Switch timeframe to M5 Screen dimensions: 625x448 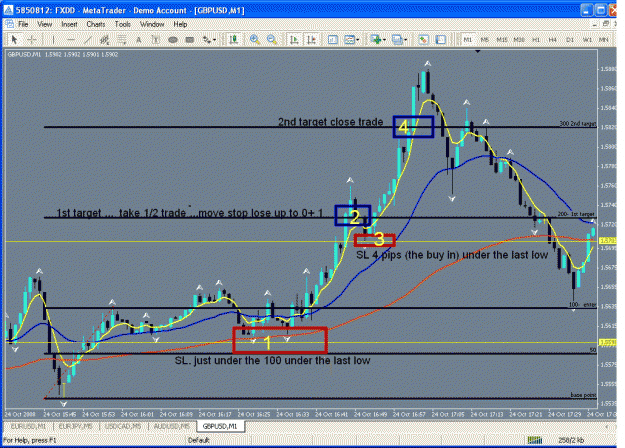(x=484, y=39)
